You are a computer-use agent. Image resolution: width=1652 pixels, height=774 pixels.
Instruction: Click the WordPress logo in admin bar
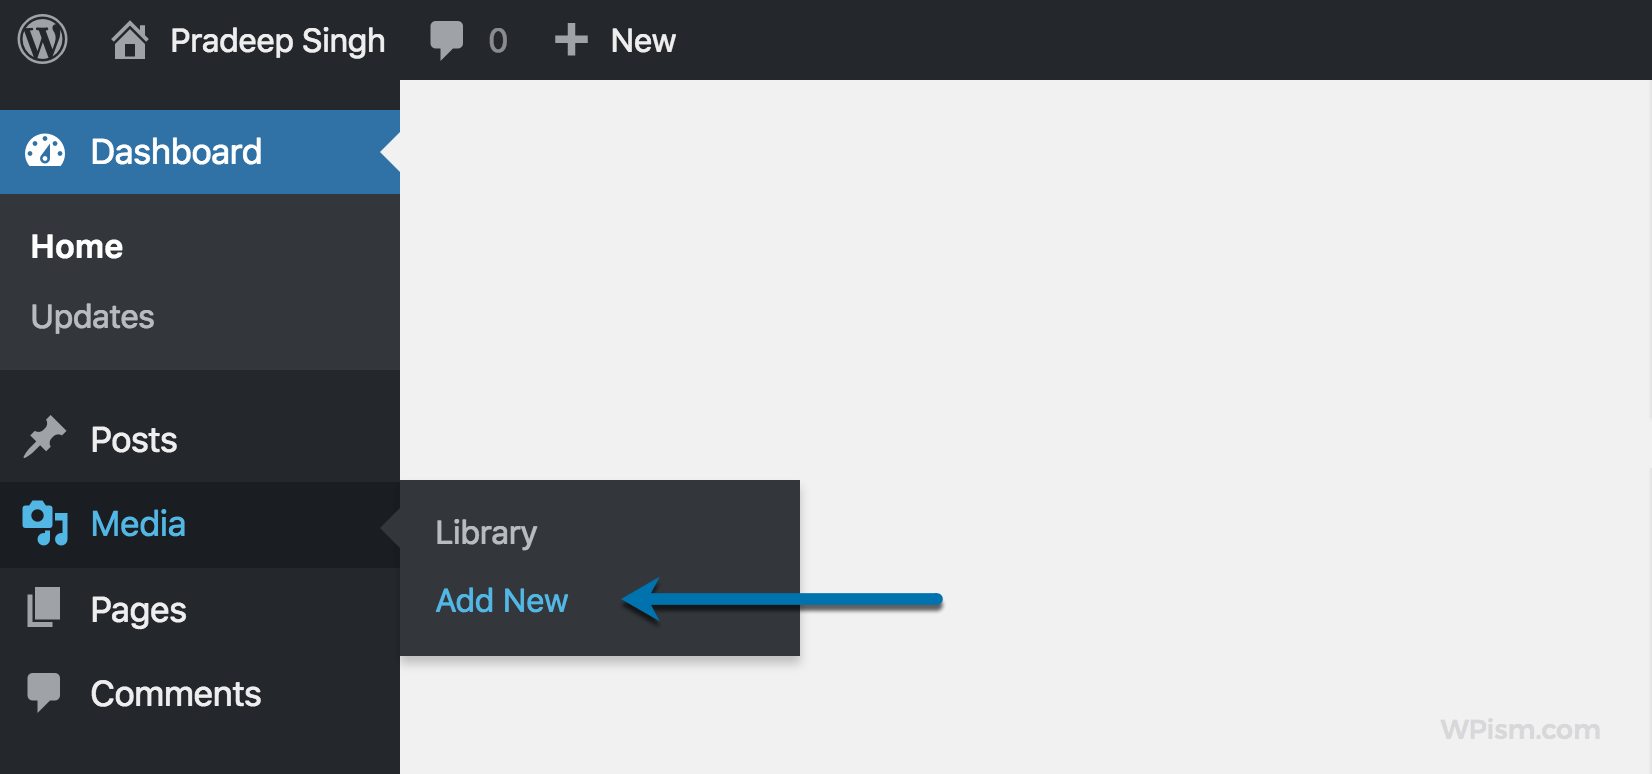(x=41, y=39)
